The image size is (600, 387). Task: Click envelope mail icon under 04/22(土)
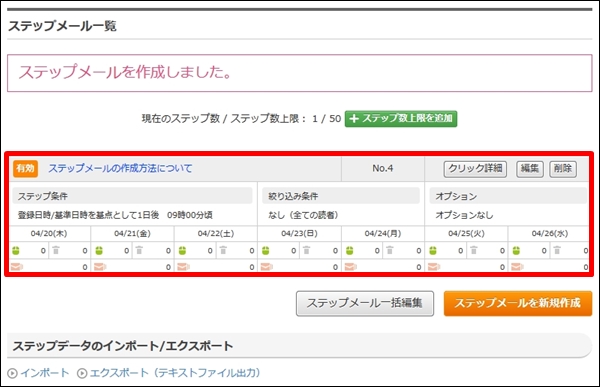pyautogui.click(x=183, y=266)
